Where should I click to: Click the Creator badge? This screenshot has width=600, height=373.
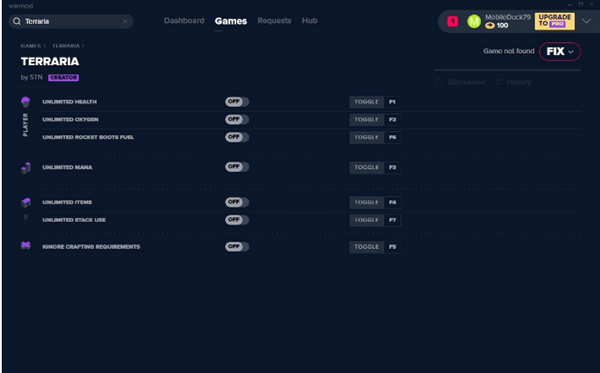click(x=64, y=78)
